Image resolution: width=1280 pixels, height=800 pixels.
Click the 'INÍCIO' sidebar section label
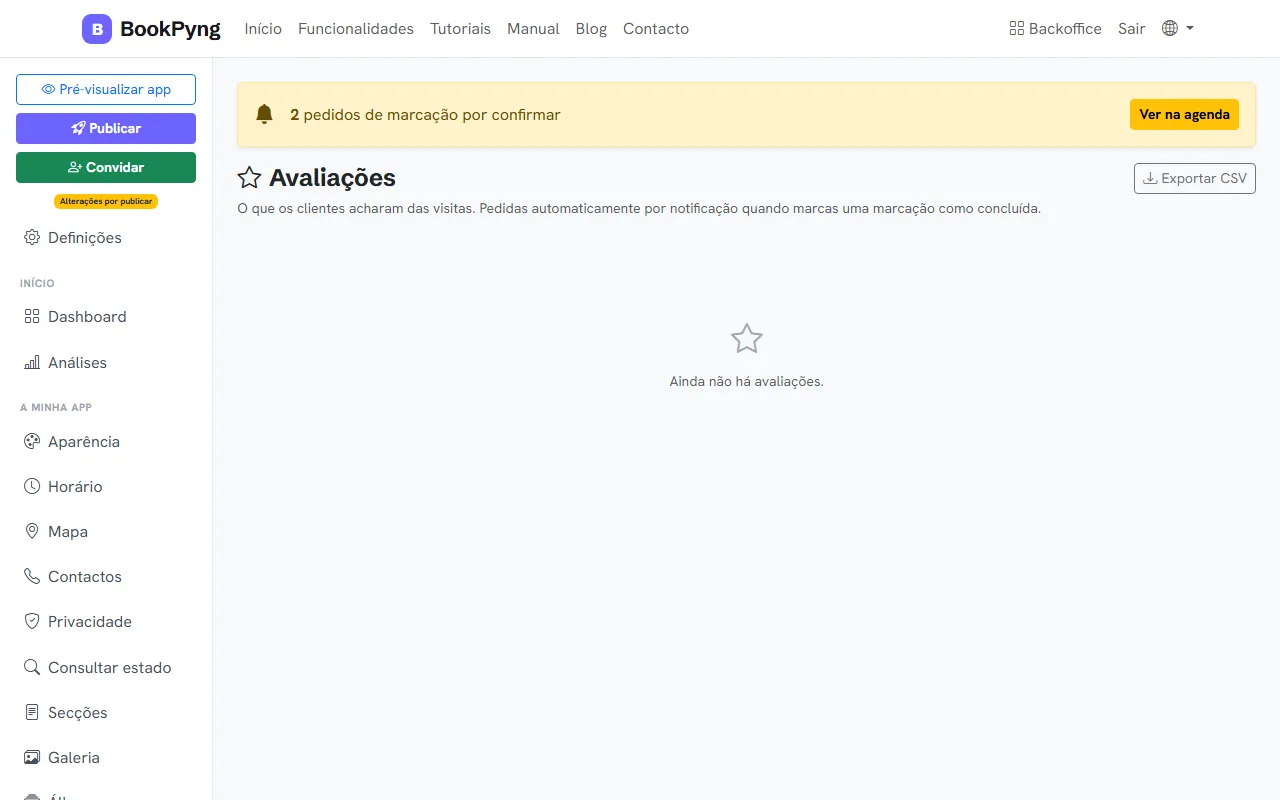[x=37, y=284]
